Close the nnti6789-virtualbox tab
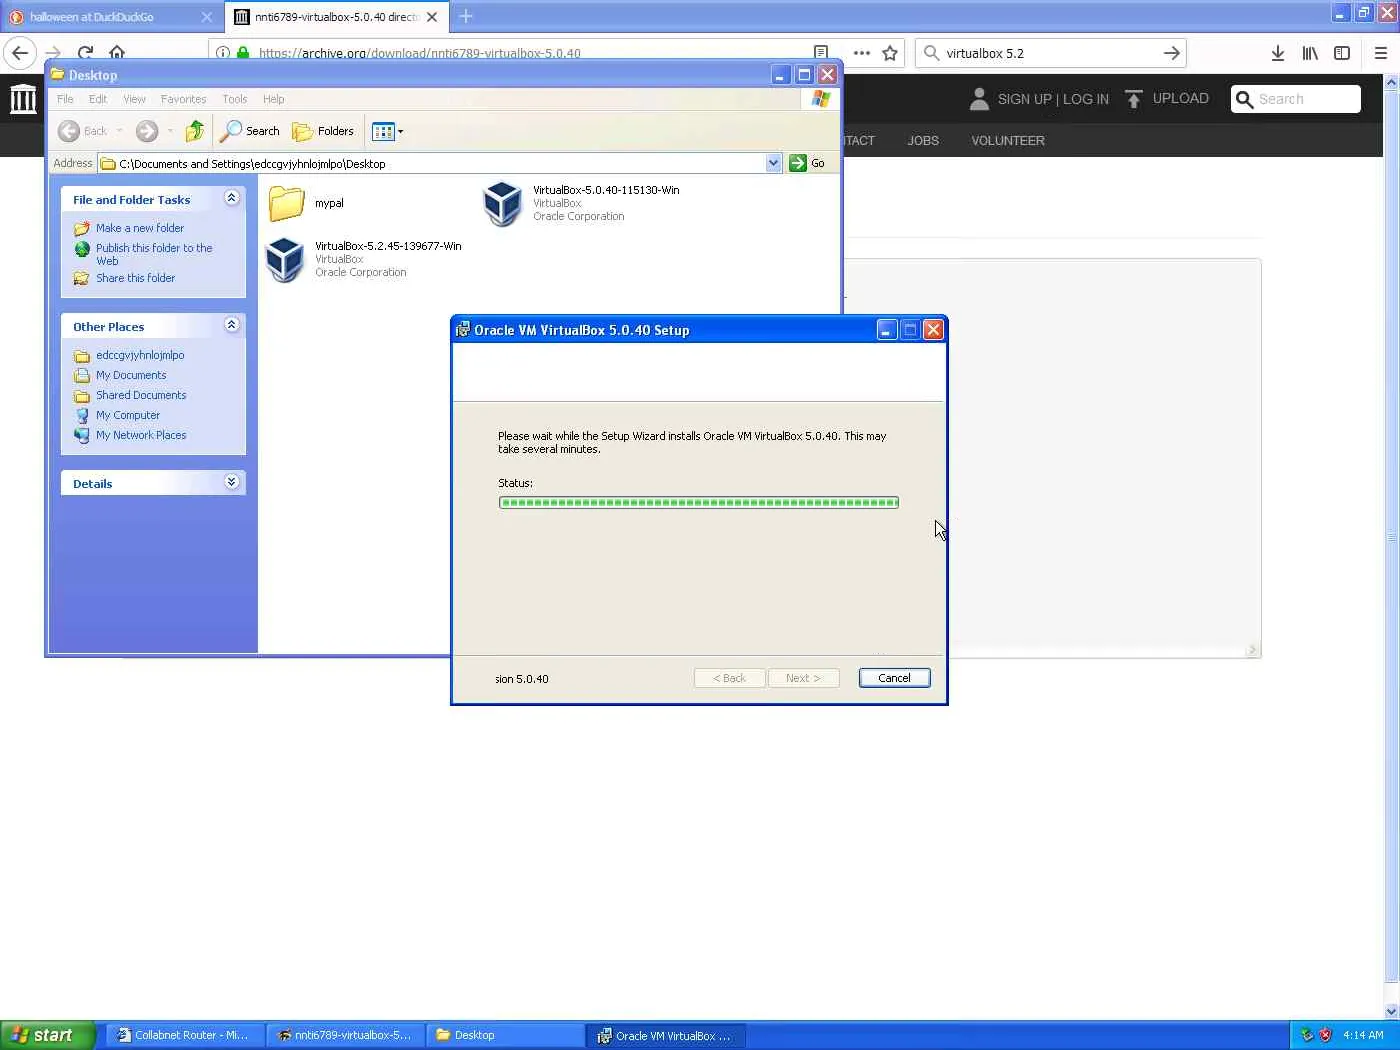This screenshot has height=1050, width=1400. (432, 17)
